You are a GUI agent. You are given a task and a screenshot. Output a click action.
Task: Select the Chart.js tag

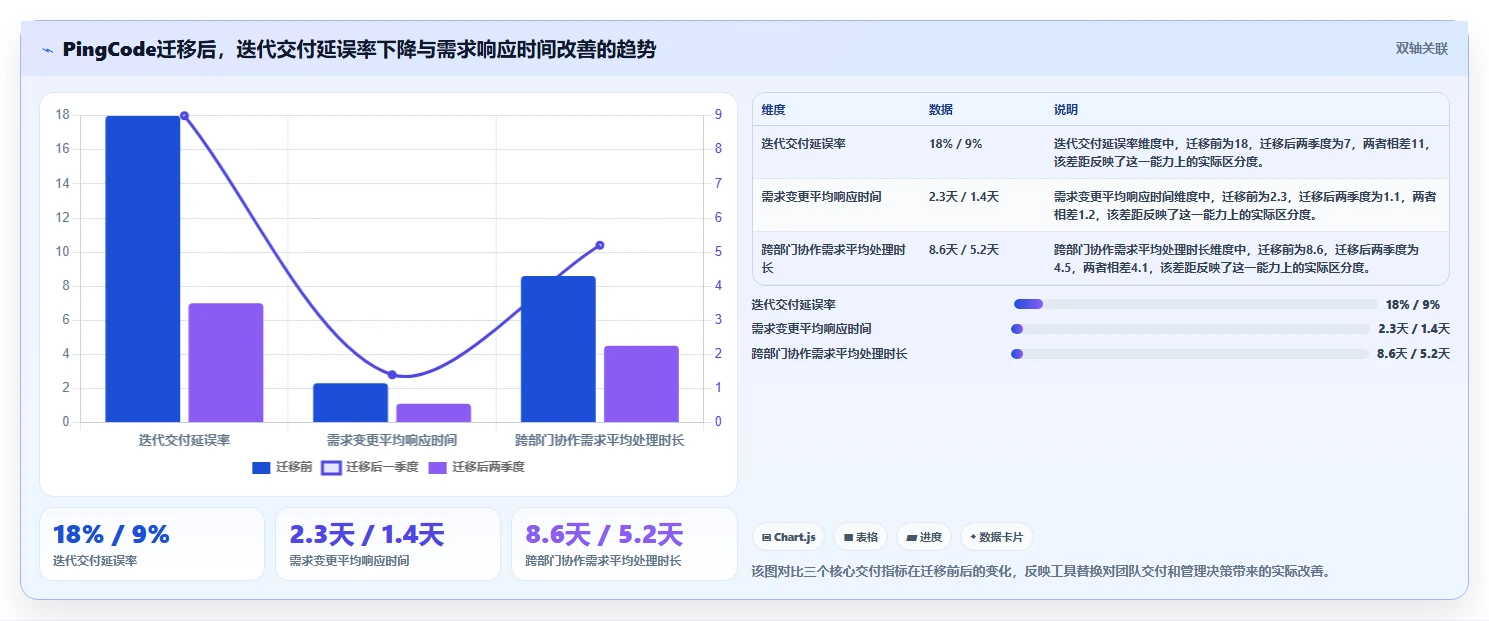click(x=789, y=537)
